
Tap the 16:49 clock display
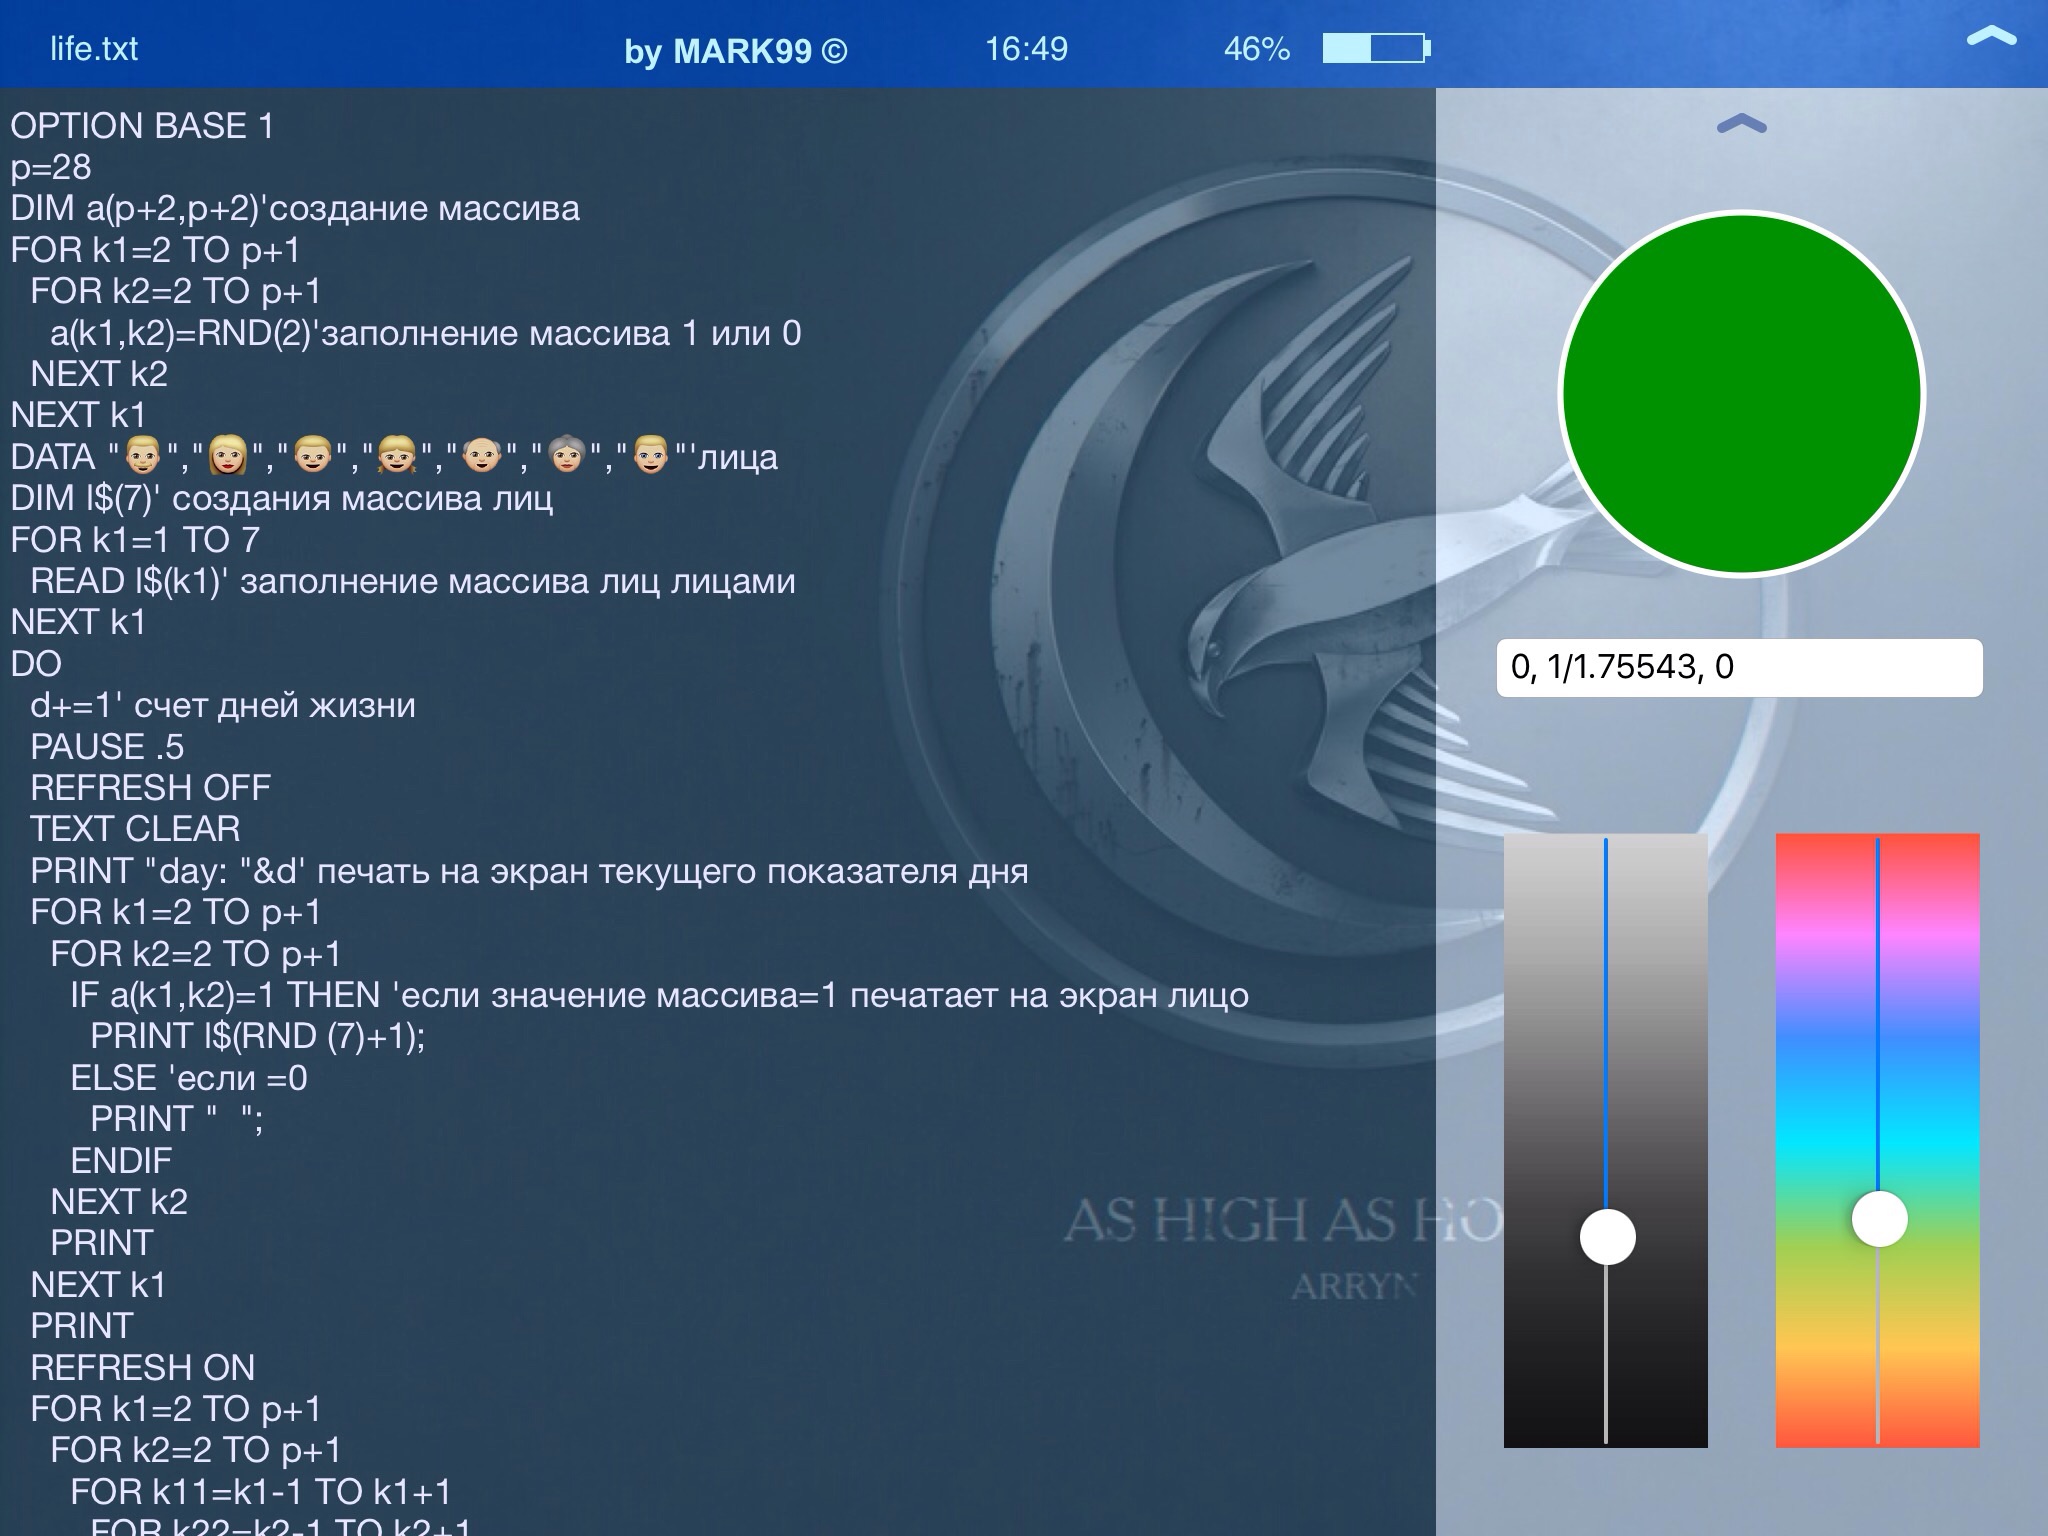[x=1026, y=48]
